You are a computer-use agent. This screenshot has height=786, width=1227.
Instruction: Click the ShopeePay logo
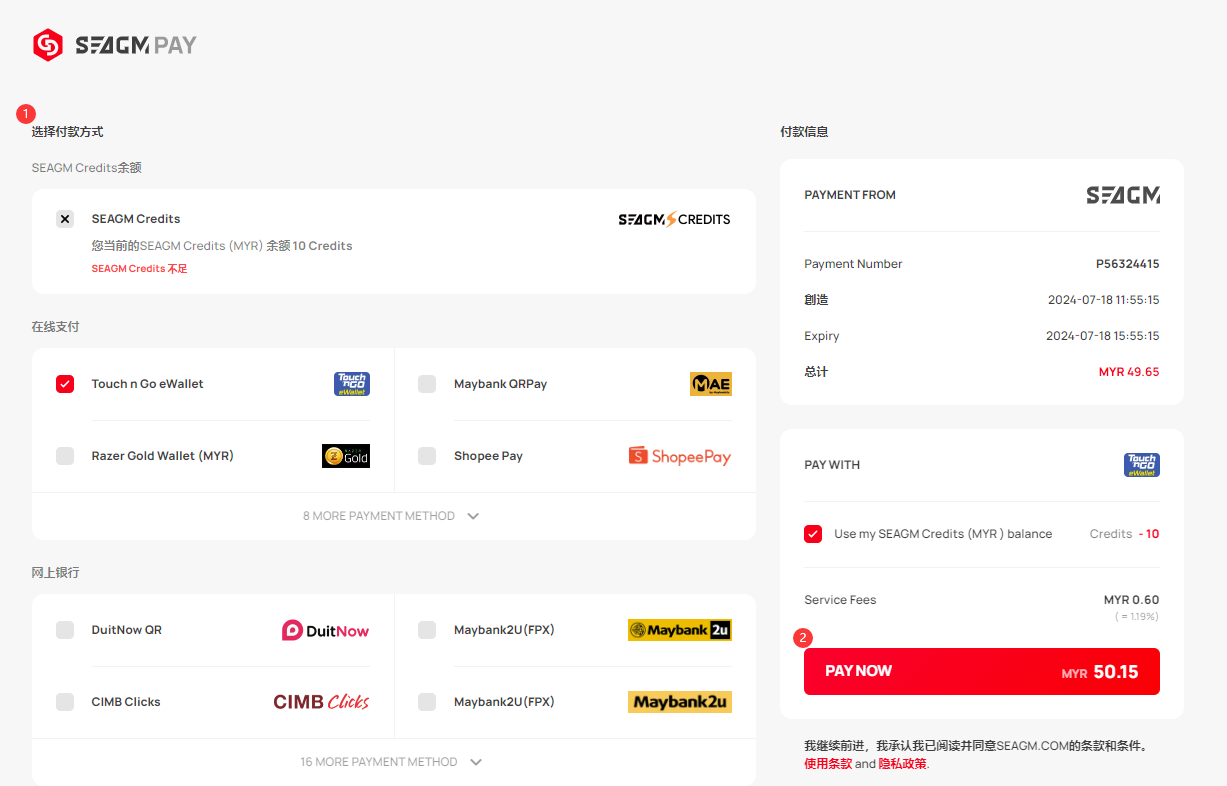[x=680, y=456]
